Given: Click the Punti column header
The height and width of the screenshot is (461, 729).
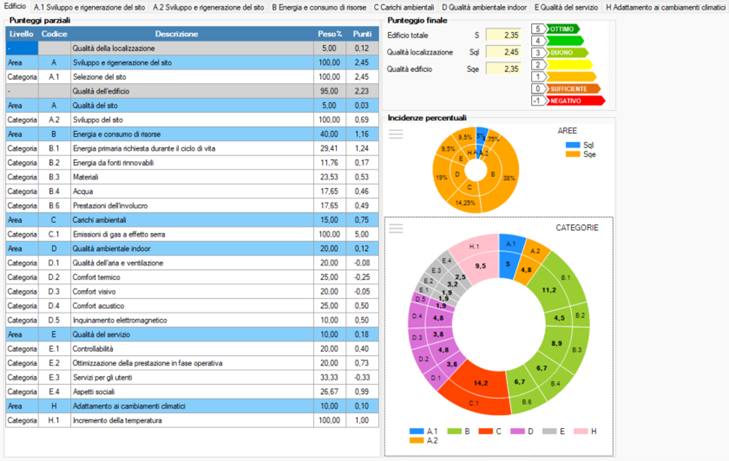Looking at the screenshot, I should [362, 34].
